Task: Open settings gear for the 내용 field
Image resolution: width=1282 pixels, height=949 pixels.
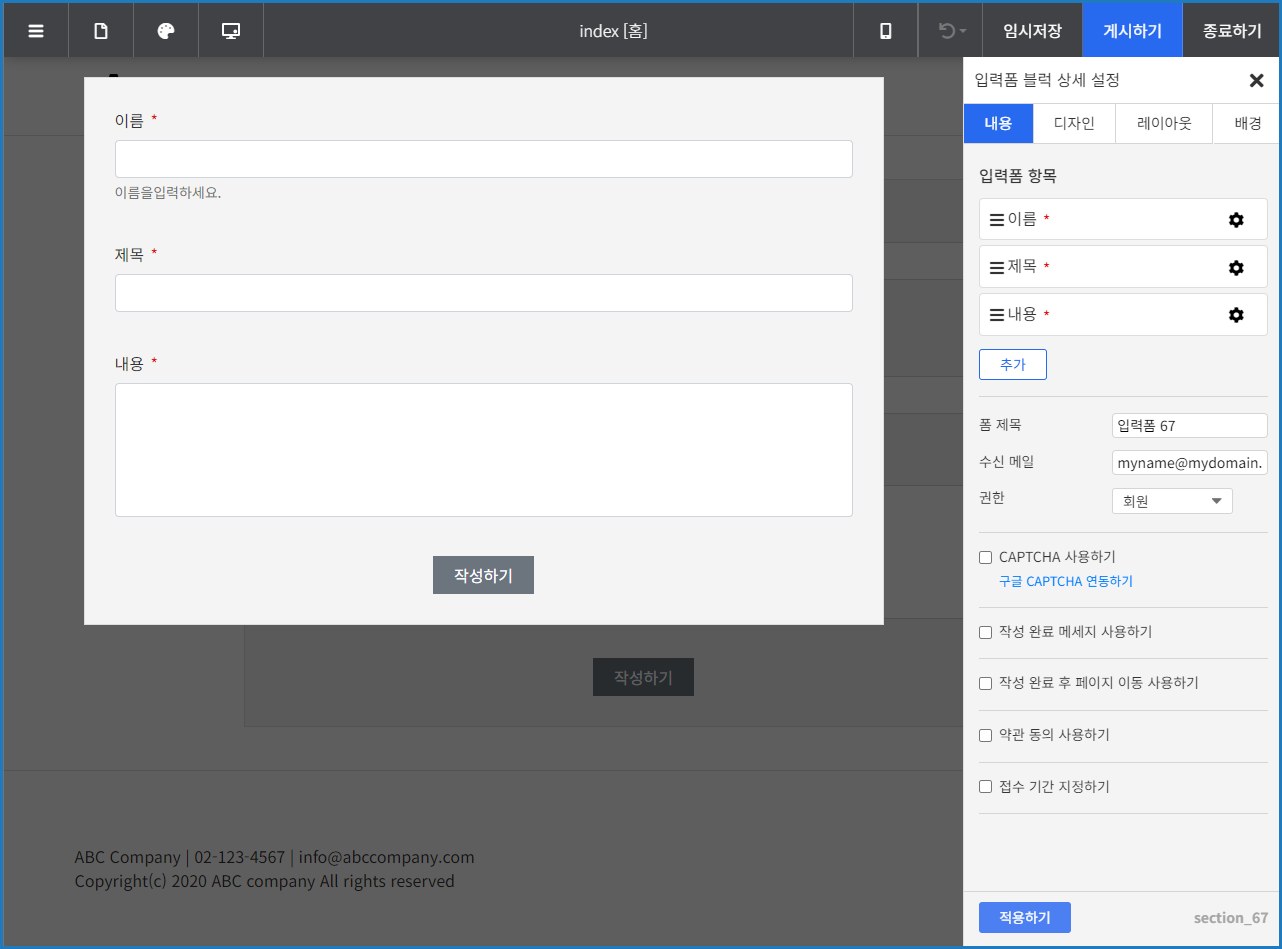Action: [x=1236, y=314]
